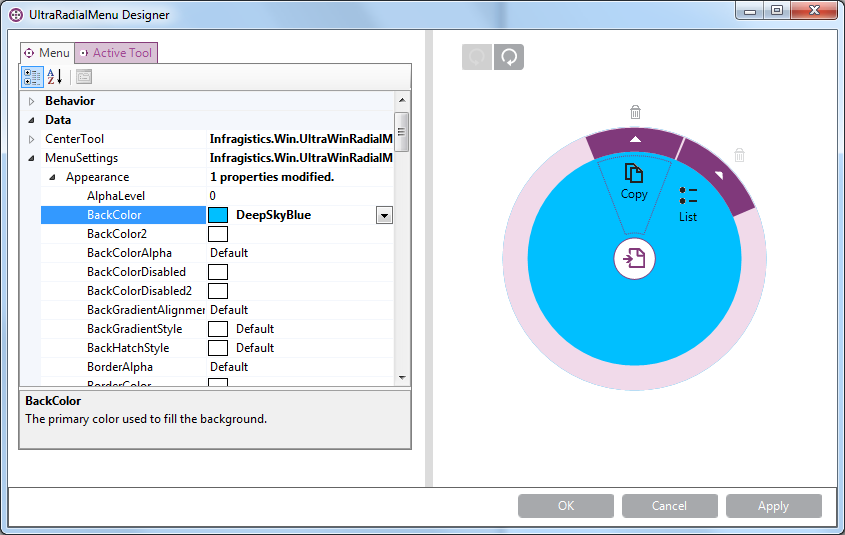
Task: Expand the CenterTool property
Action: click(31, 139)
